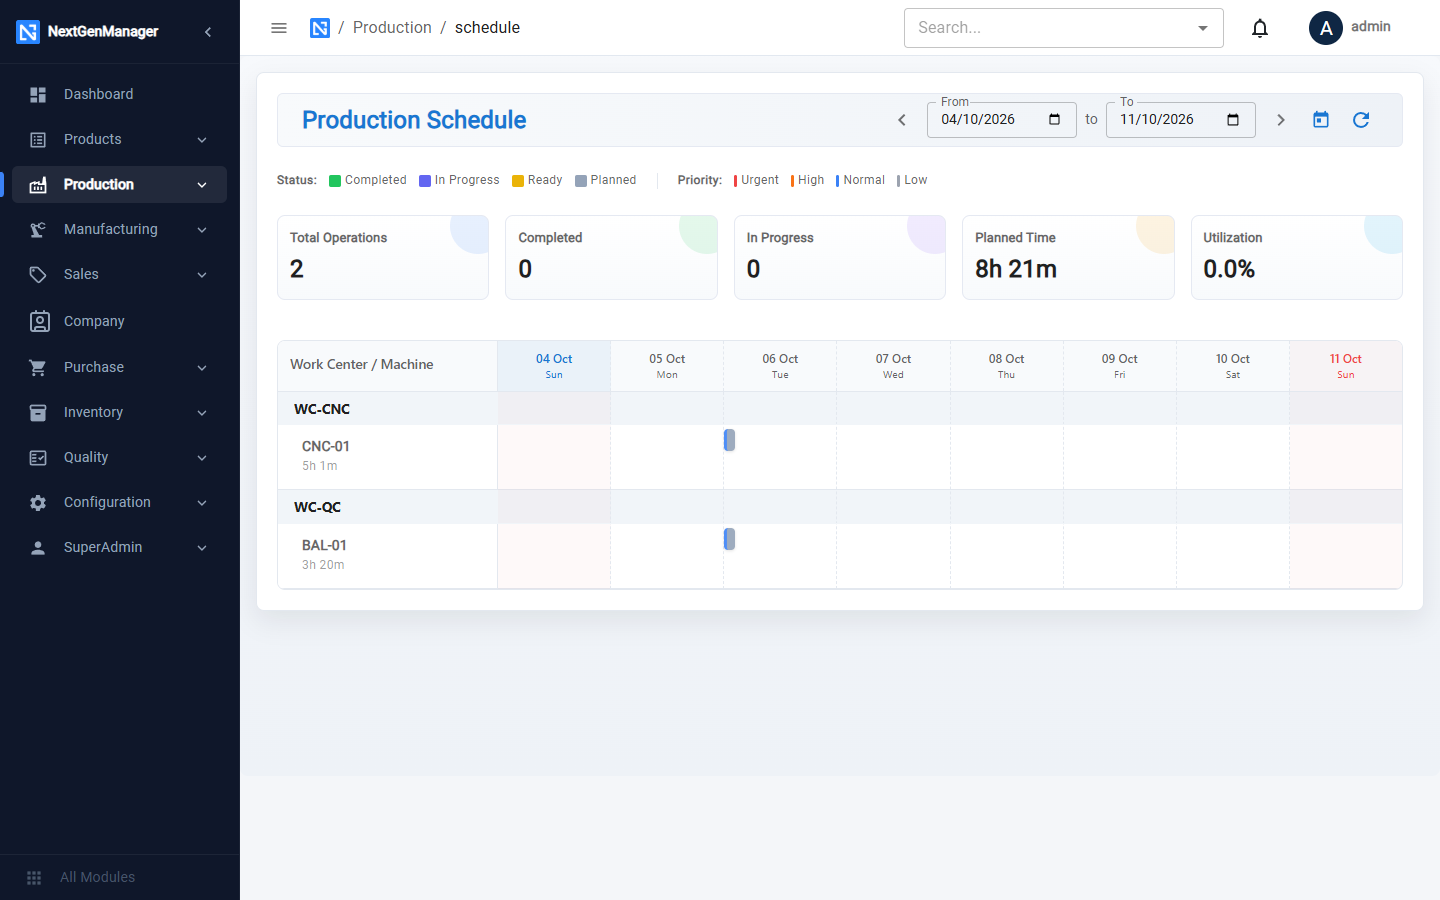Expand the Manufacturing menu
The image size is (1440, 900).
click(120, 229)
